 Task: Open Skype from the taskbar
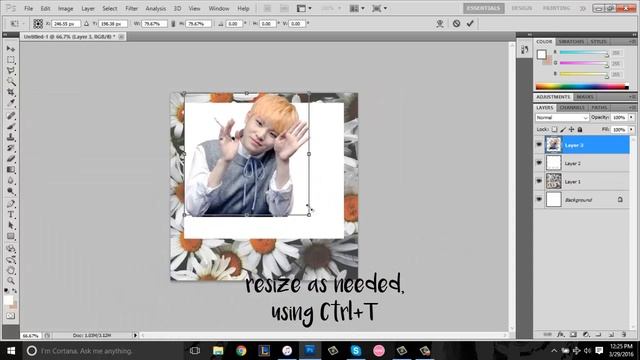point(356,350)
